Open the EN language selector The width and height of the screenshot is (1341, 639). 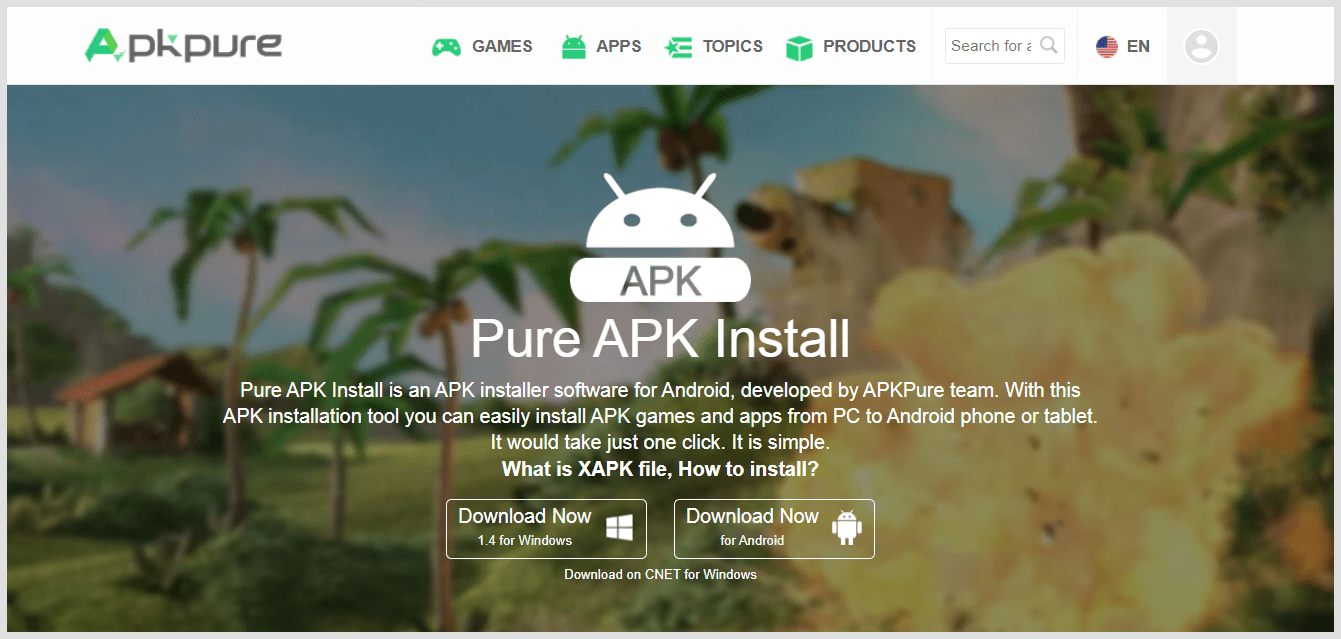1138,46
